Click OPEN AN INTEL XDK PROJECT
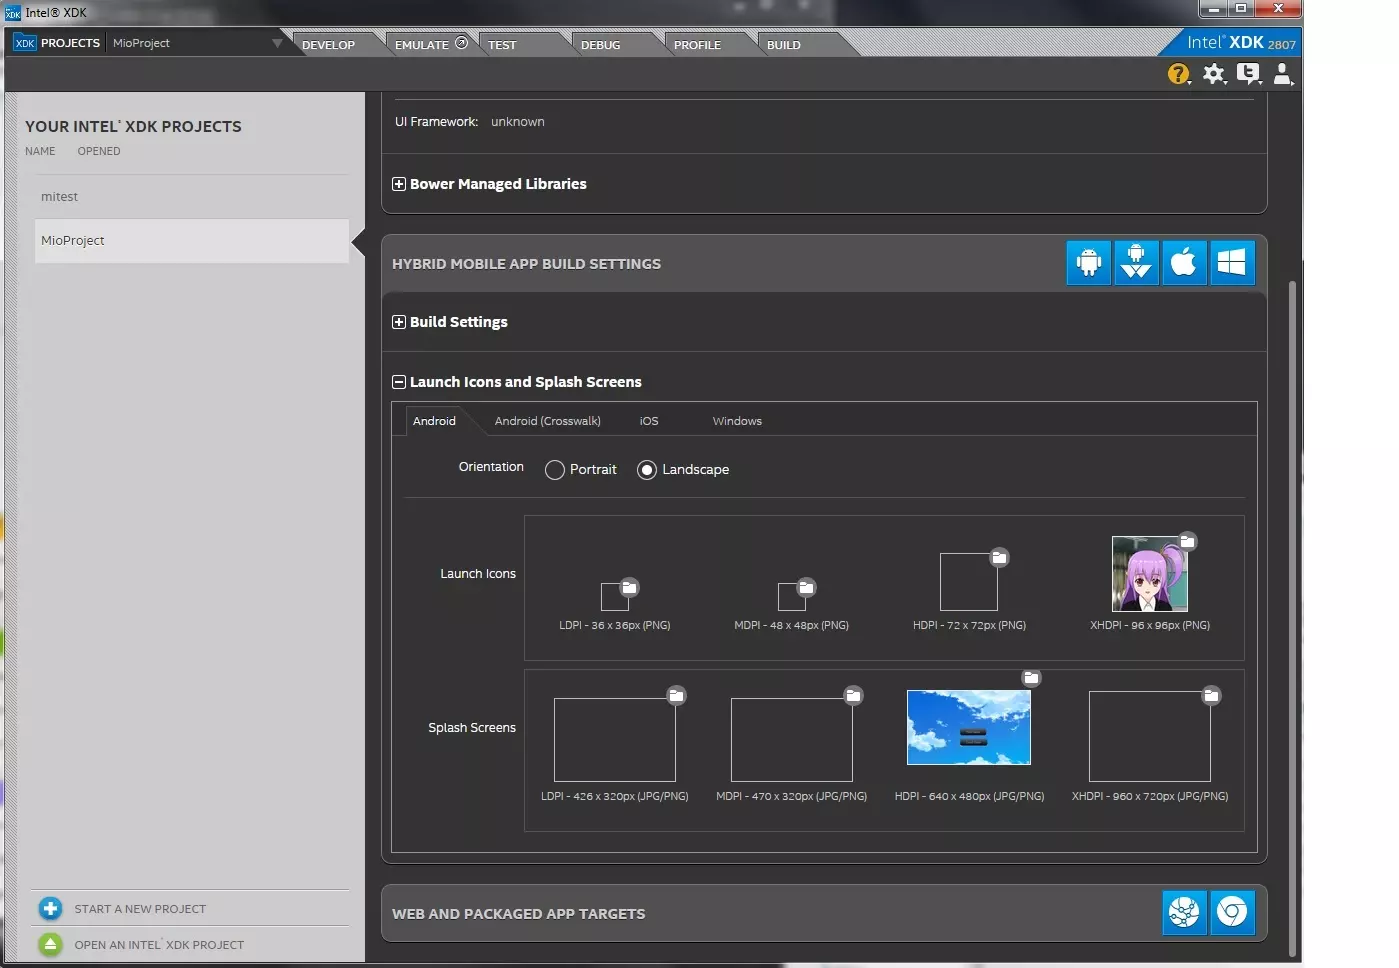The width and height of the screenshot is (1399, 968). tap(159, 945)
